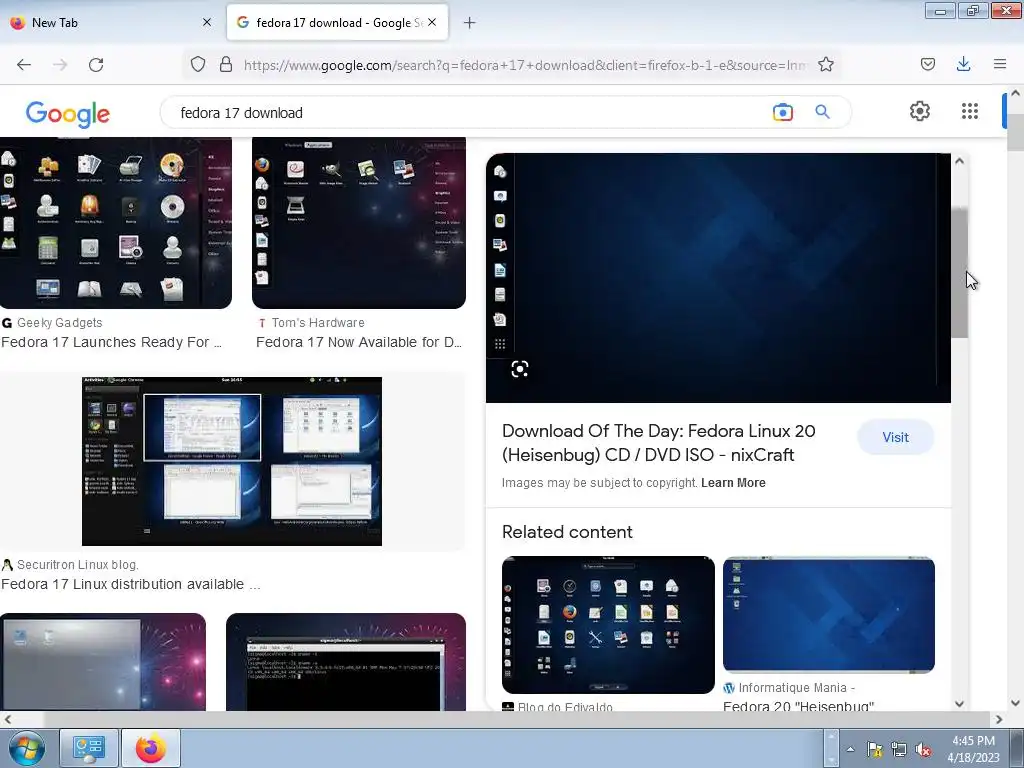
Task: Show hidden system tray icons
Action: [x=850, y=749]
